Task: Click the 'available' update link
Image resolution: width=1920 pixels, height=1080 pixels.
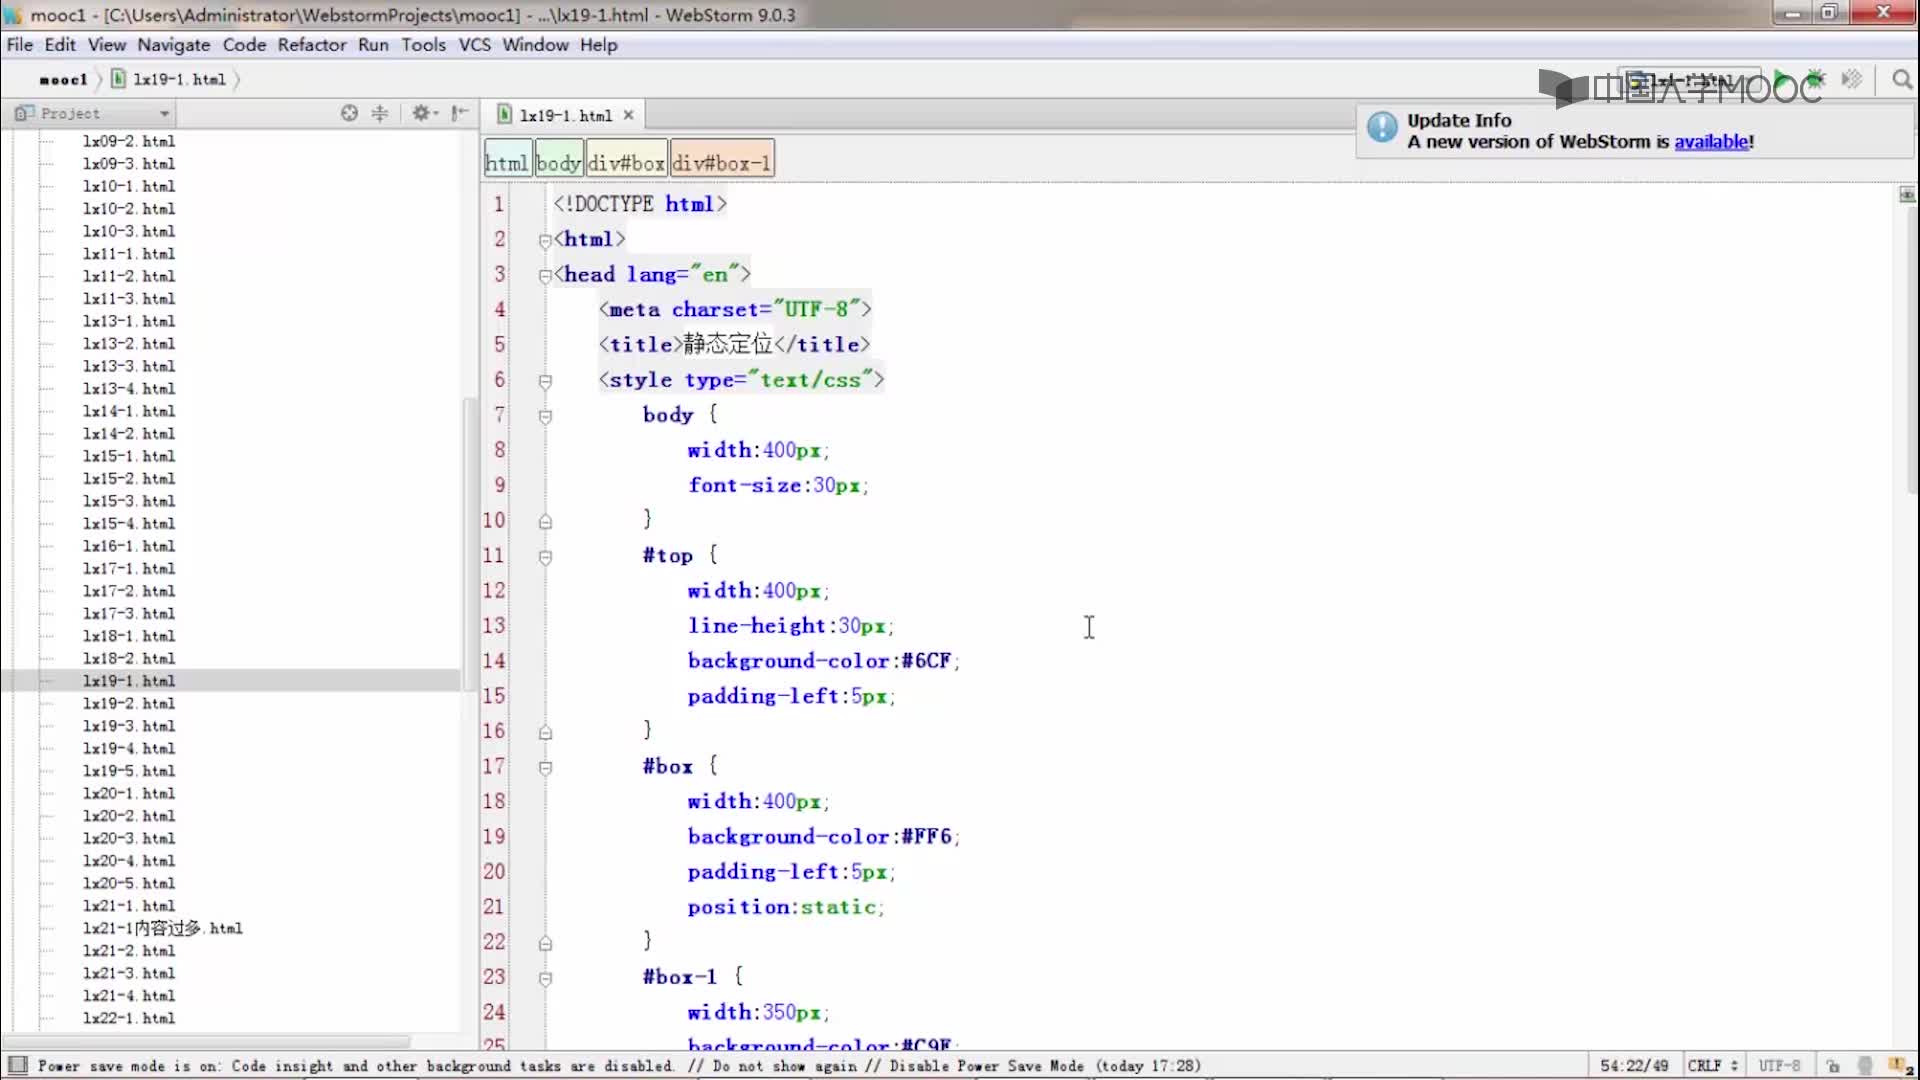Action: 1712,142
